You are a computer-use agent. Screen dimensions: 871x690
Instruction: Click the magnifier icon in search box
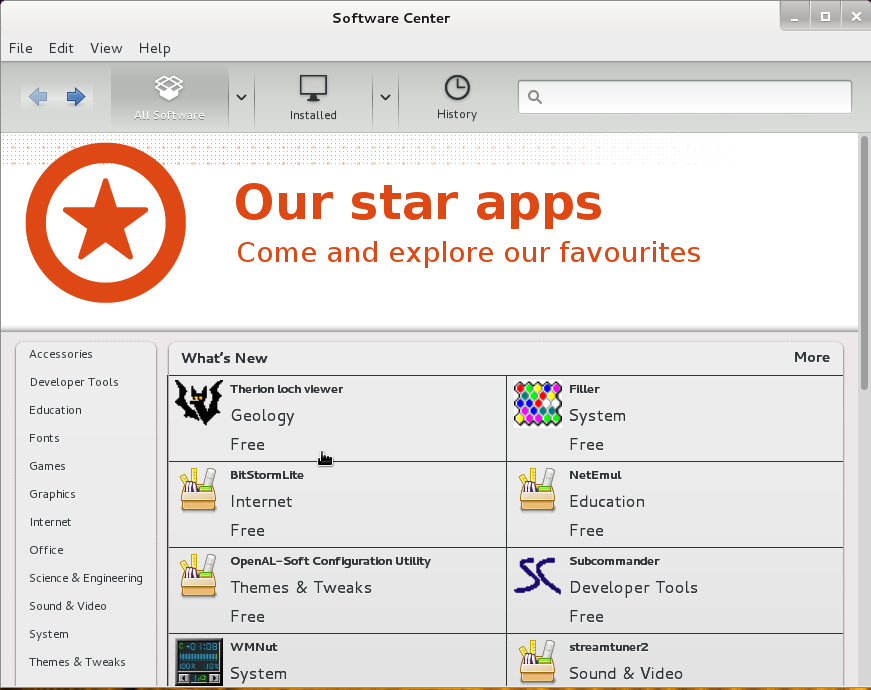[x=534, y=97]
